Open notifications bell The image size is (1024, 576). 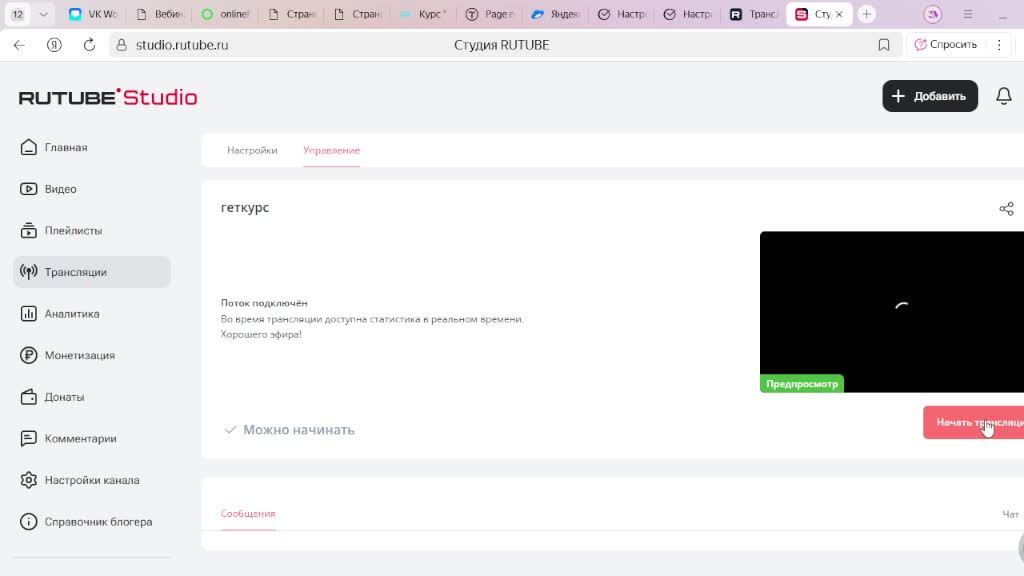(x=1004, y=96)
